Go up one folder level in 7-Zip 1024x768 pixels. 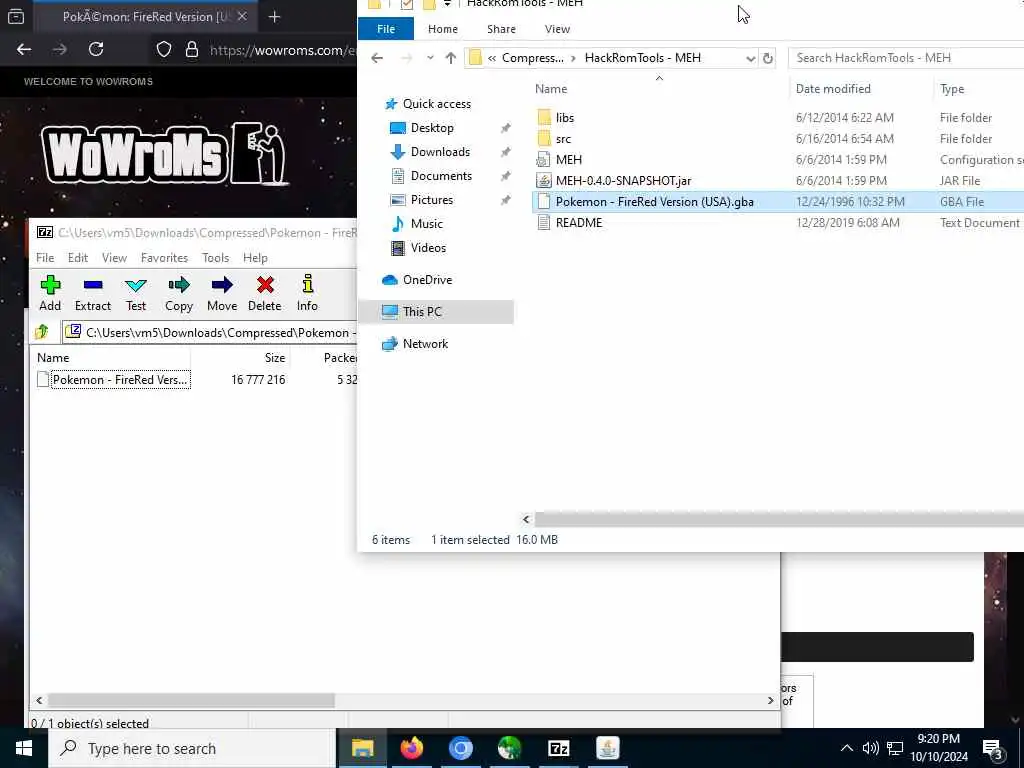(42, 332)
